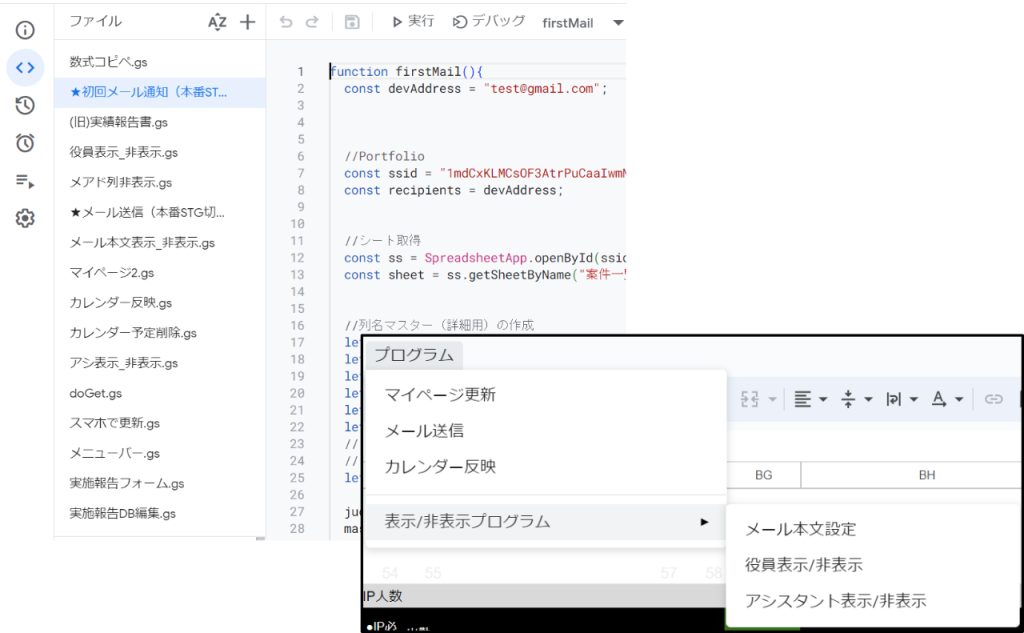Select メール送信 from プログラム menu

coord(424,431)
